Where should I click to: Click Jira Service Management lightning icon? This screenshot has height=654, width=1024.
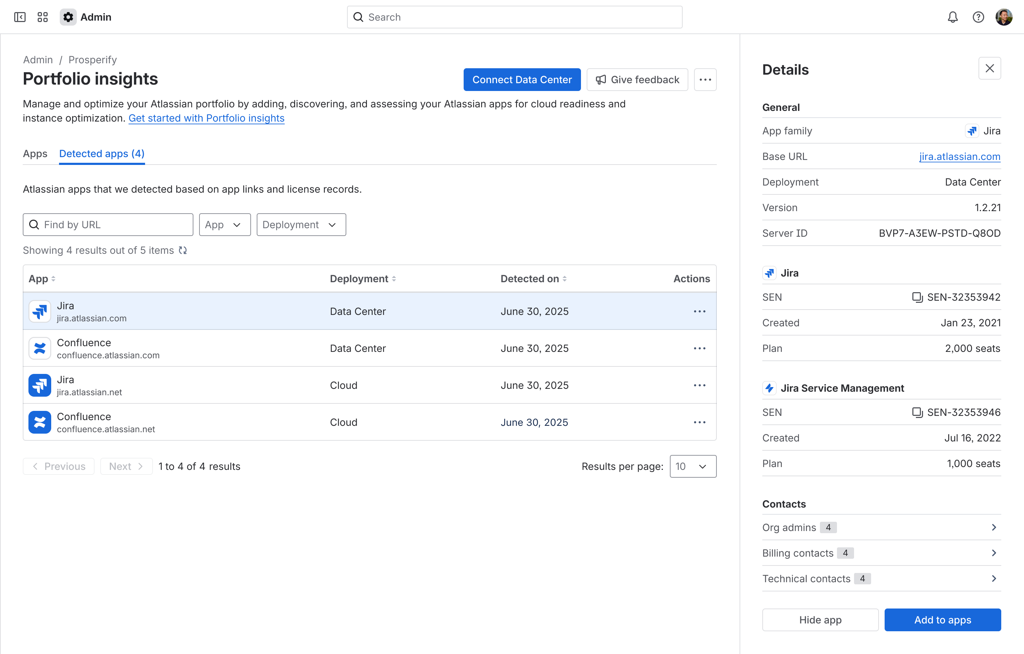(769, 388)
